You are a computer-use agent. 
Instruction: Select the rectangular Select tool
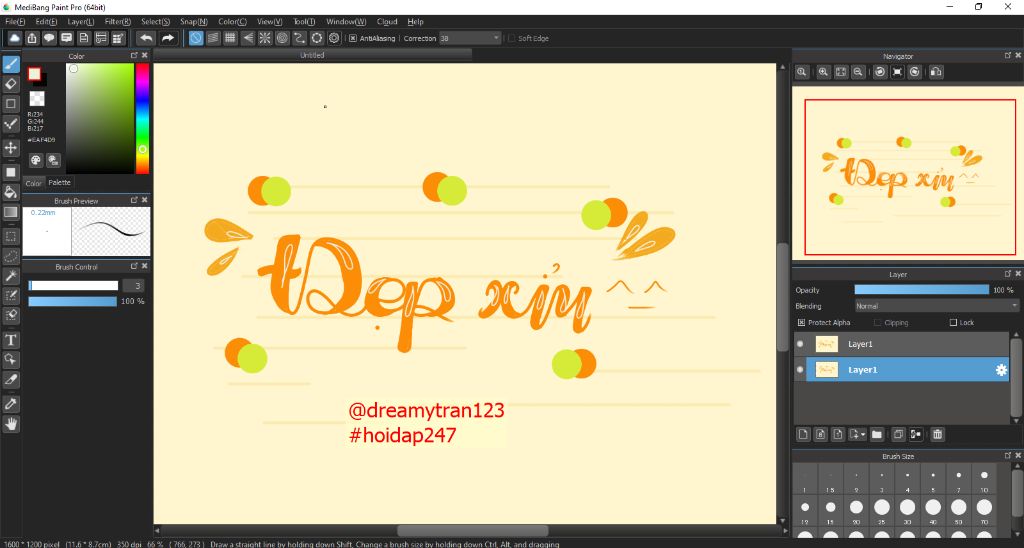click(x=11, y=236)
